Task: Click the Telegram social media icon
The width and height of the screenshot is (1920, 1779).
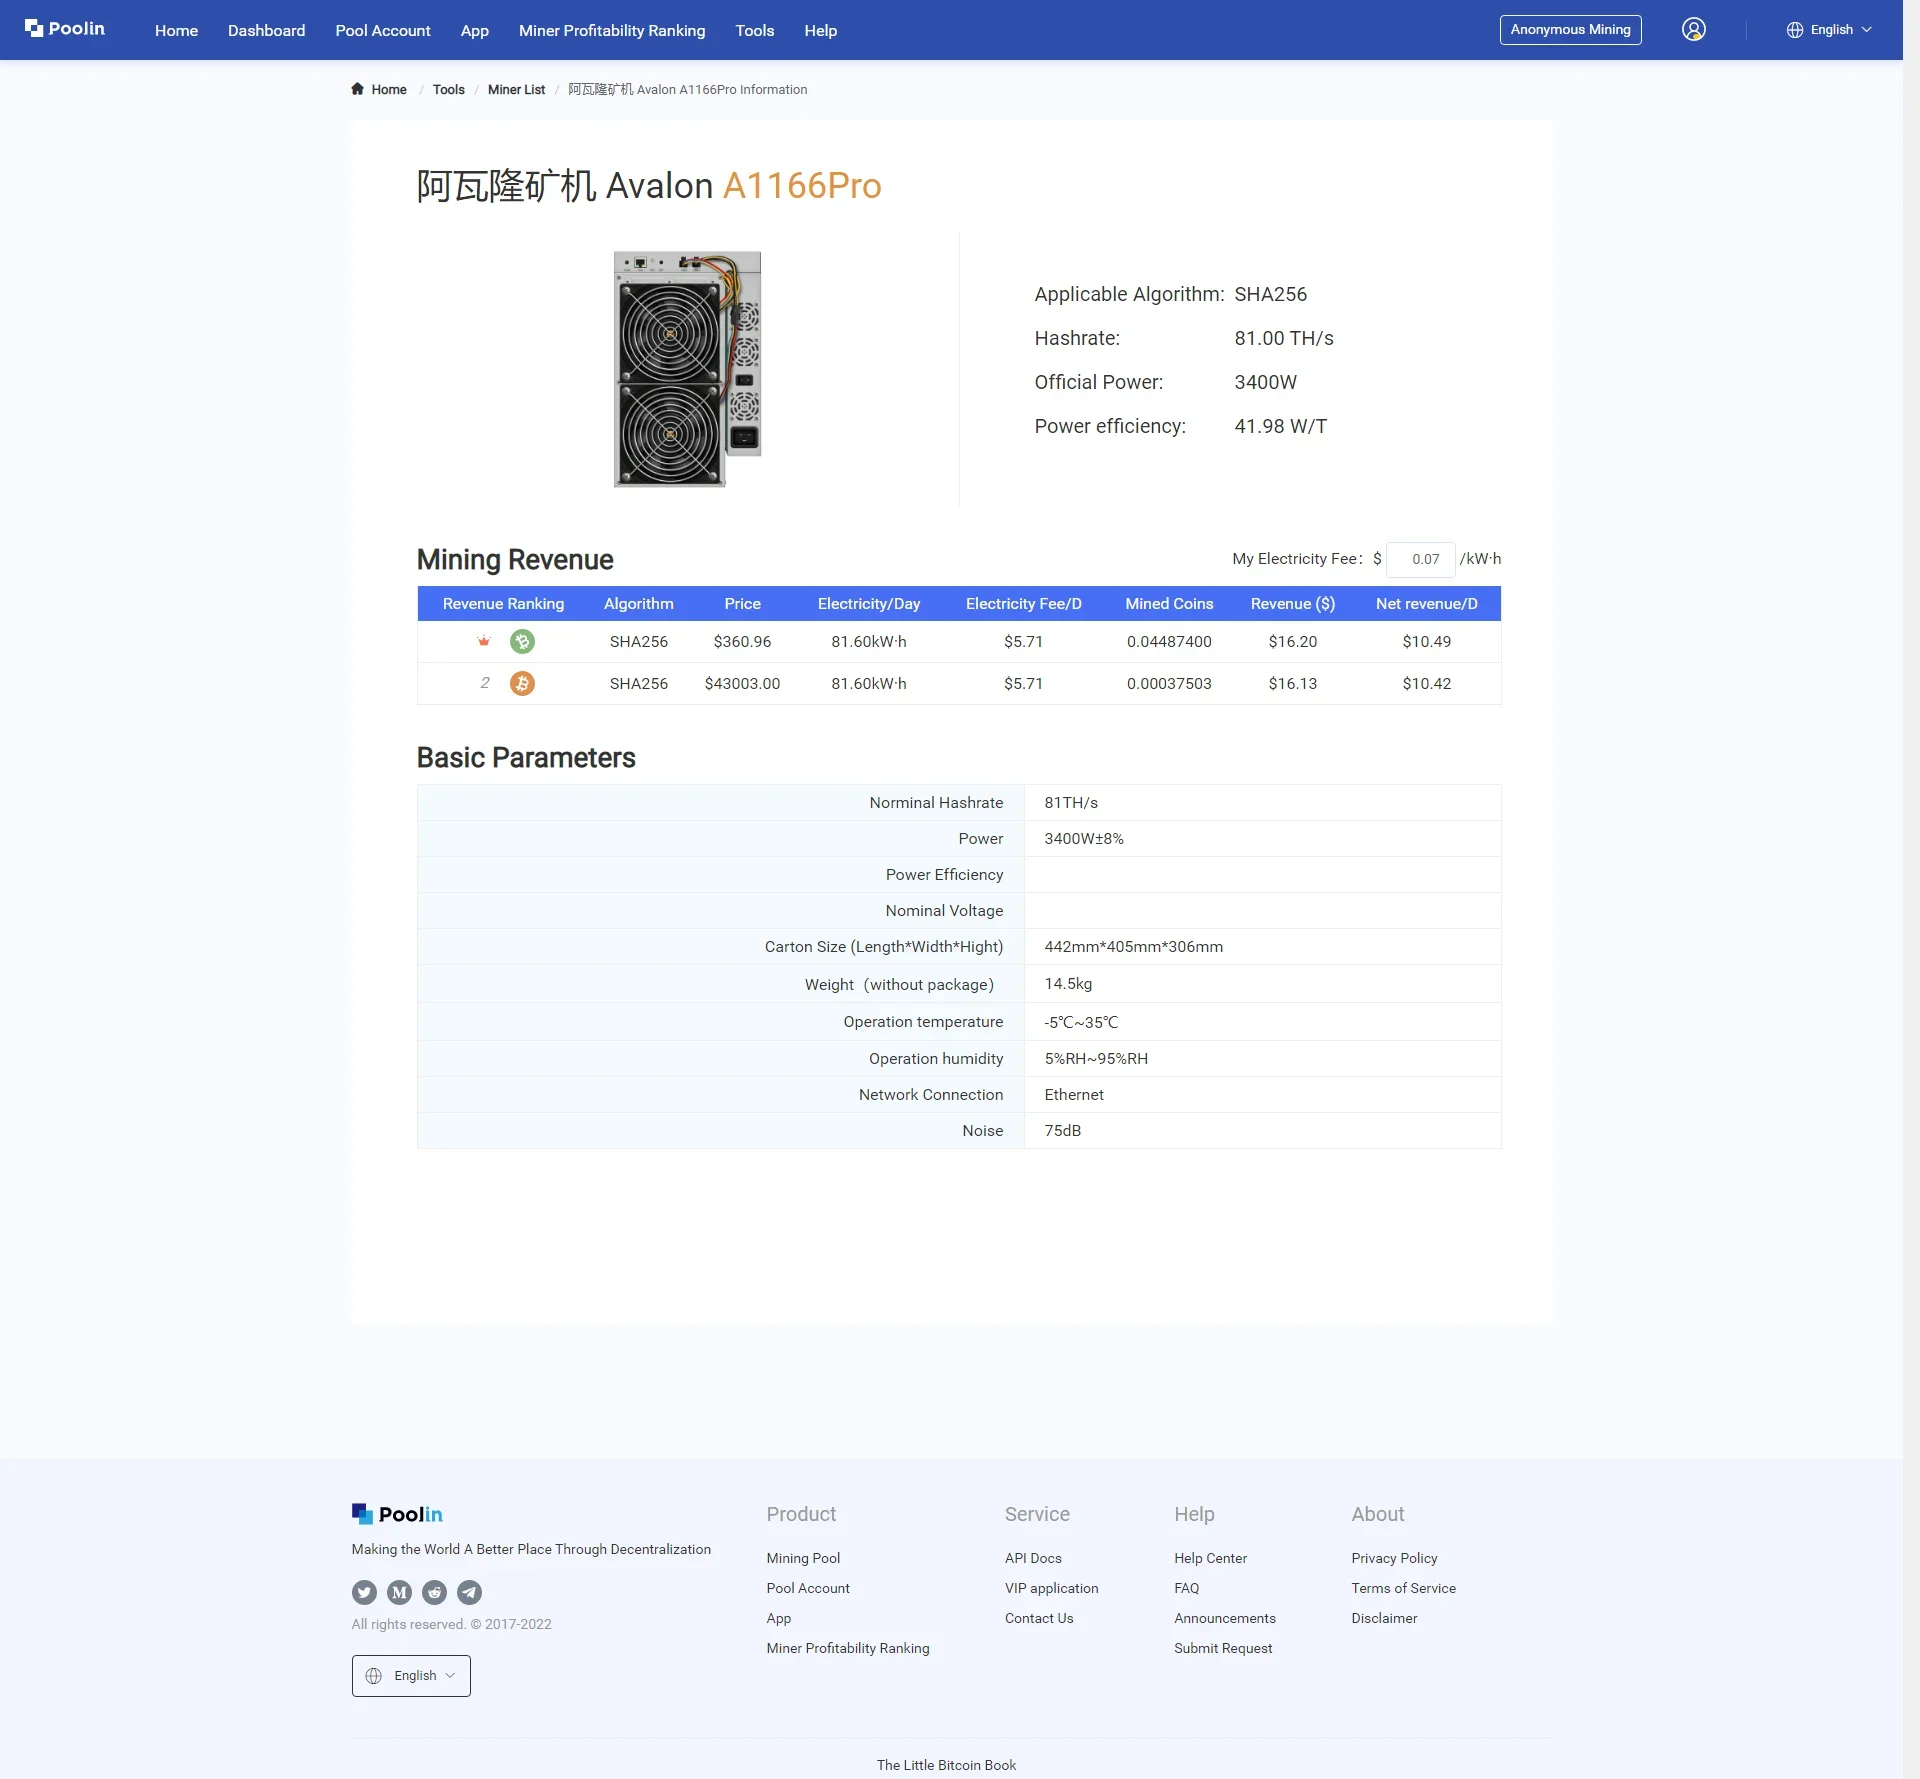Action: (x=470, y=1592)
